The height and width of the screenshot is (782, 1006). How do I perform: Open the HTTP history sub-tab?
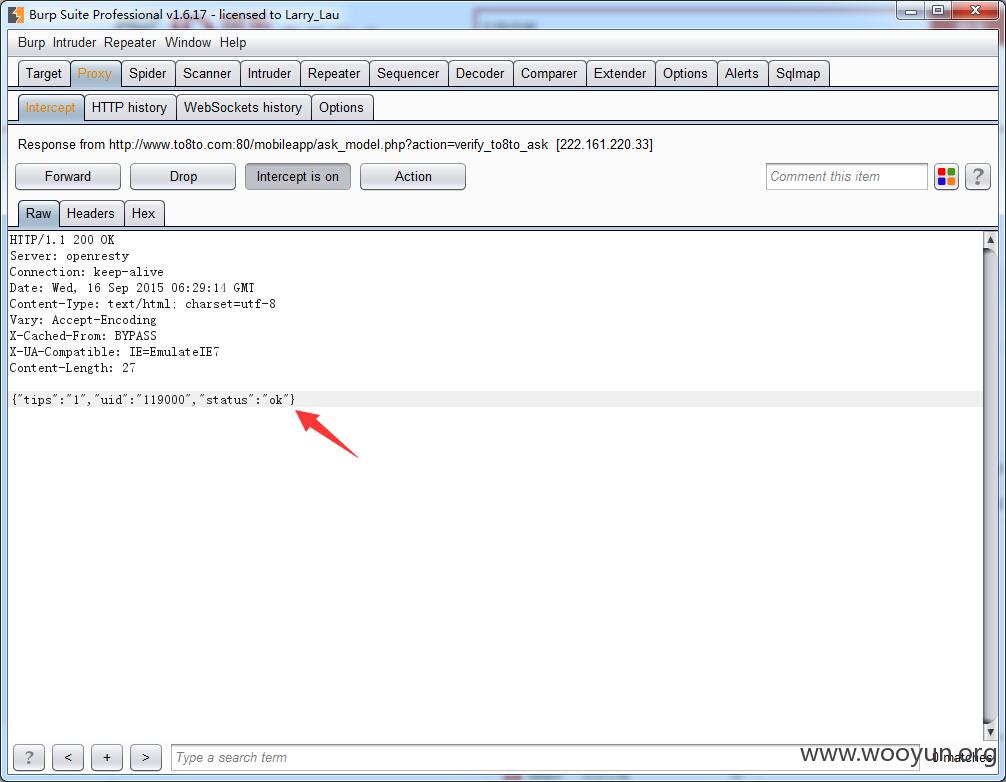pyautogui.click(x=130, y=108)
